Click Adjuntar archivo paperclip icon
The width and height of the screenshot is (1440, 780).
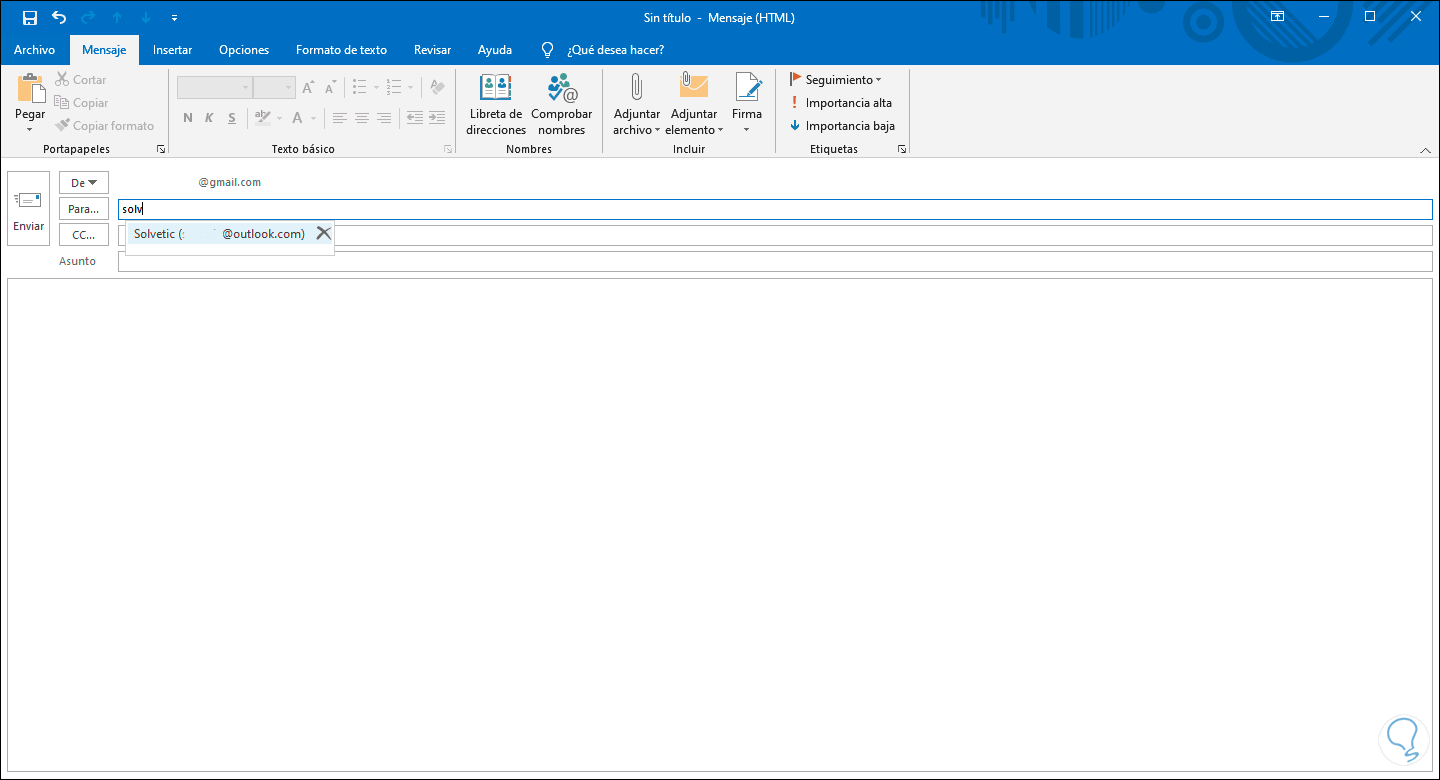point(636,88)
